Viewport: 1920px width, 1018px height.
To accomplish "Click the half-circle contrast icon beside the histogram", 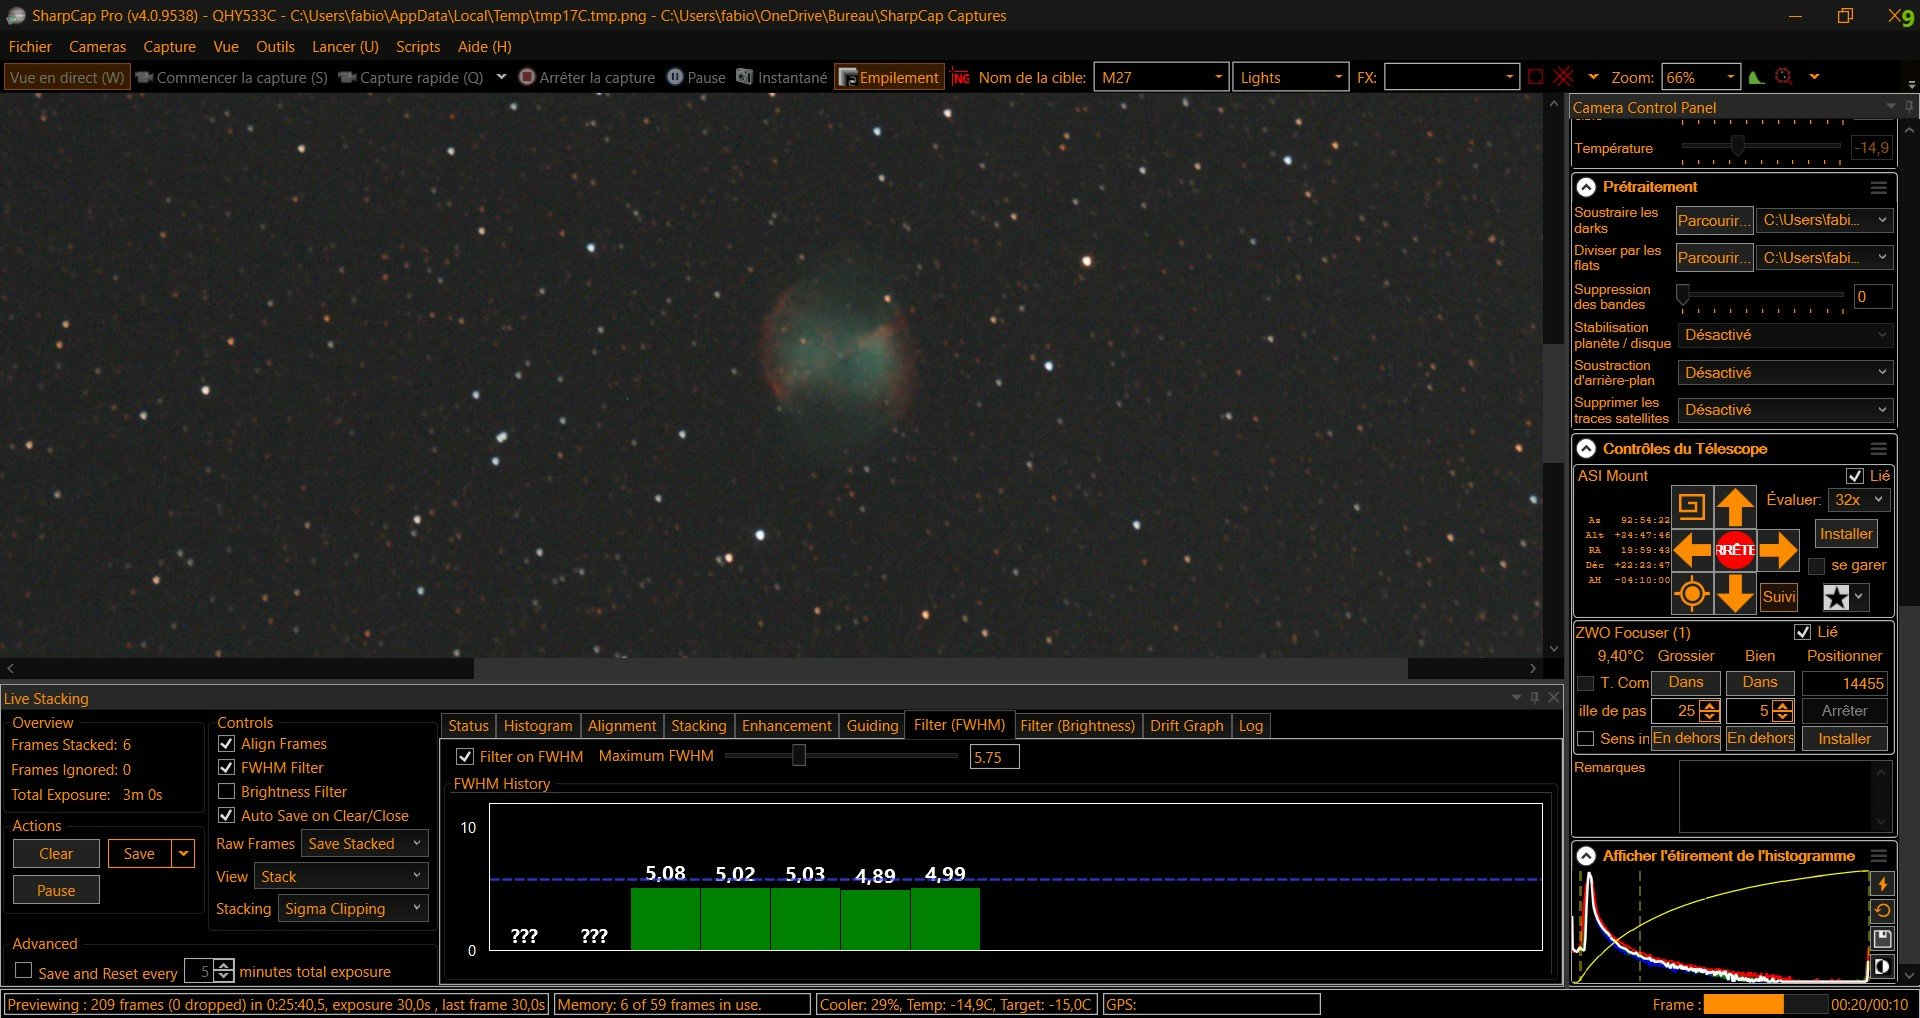I will click(x=1882, y=966).
